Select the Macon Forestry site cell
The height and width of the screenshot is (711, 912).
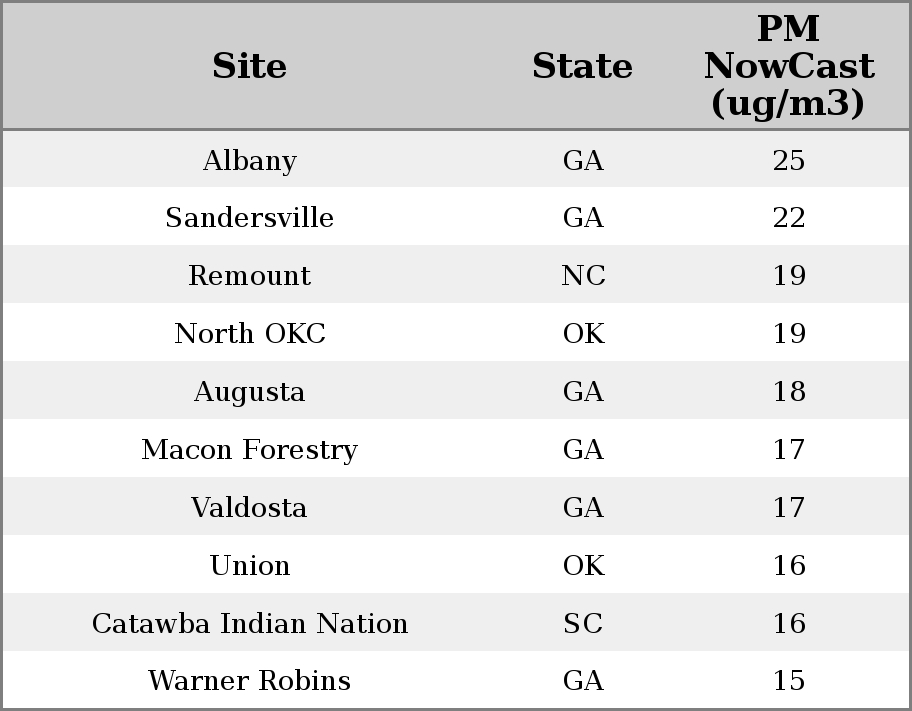pos(249,450)
